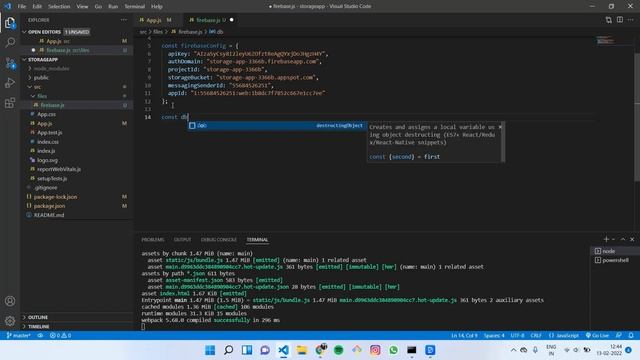Screen dimensions: 640x360
Task: Open the File menu
Action: tap(22, 7)
